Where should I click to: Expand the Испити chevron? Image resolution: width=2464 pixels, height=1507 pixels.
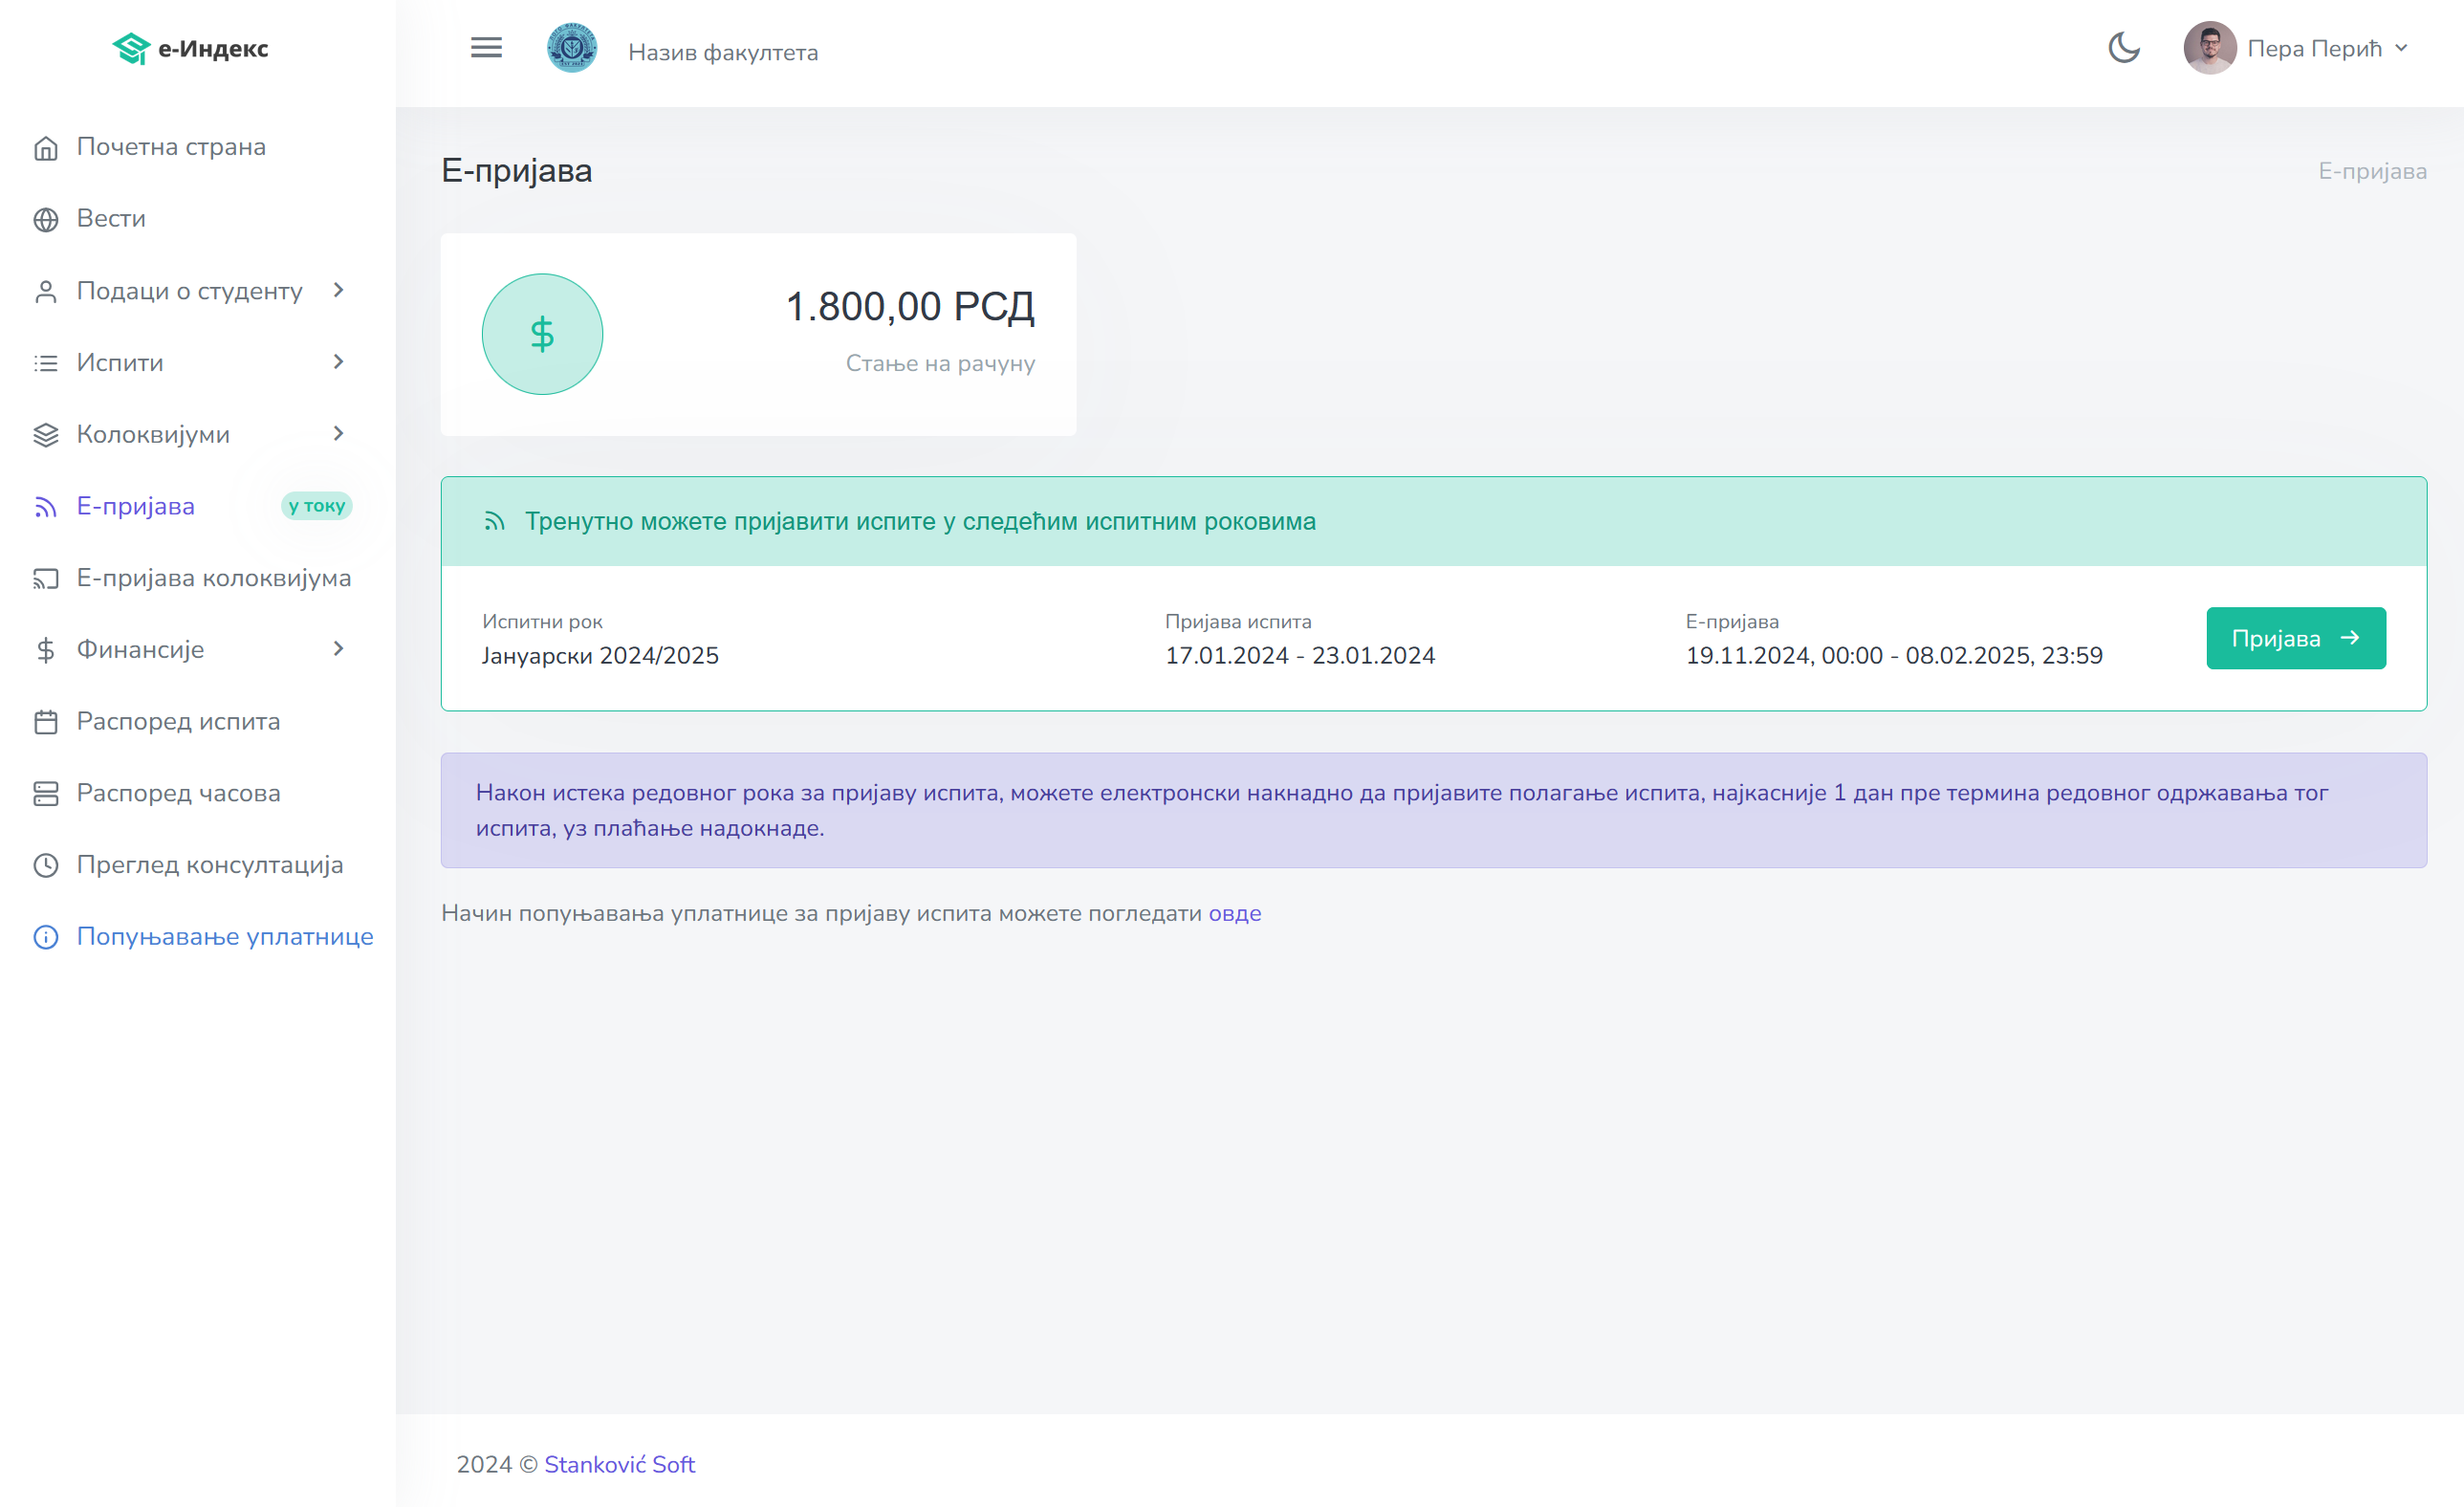pyautogui.click(x=338, y=362)
